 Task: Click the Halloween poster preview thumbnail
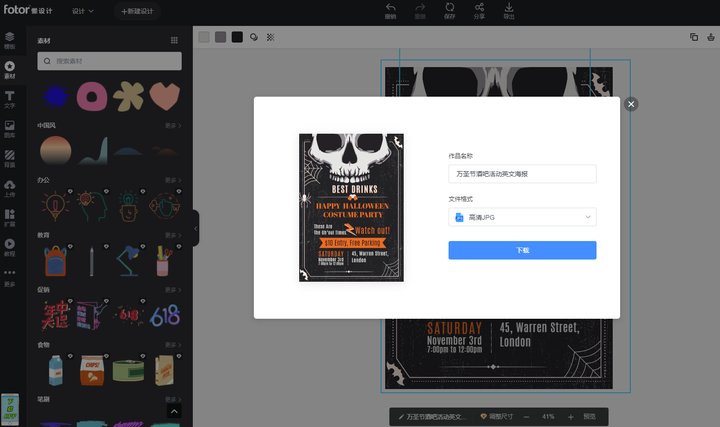coord(350,207)
